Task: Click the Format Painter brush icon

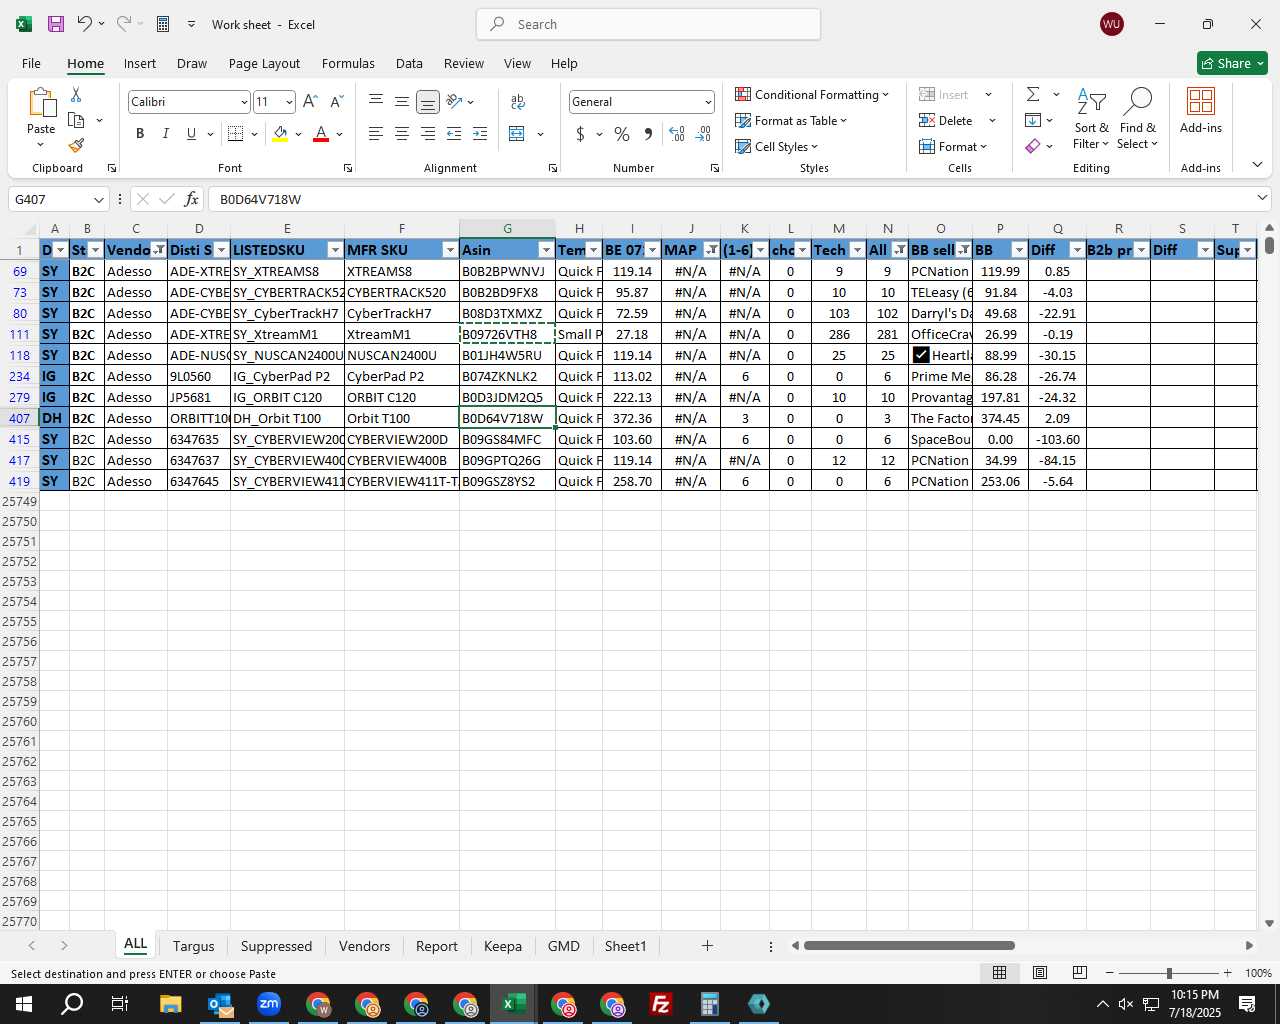Action: tap(76, 146)
